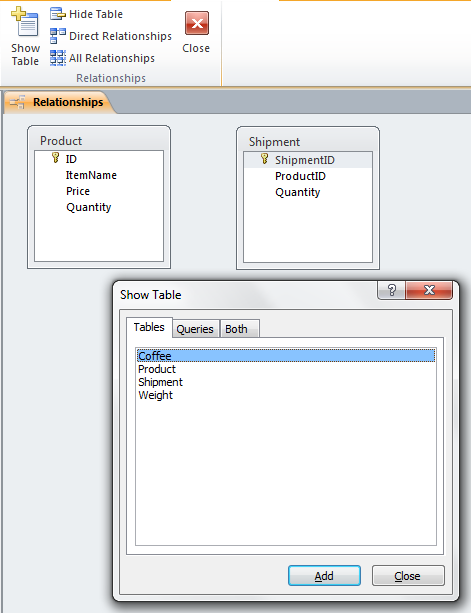This screenshot has height=613, width=471.
Task: Open the Show Table ribbon button
Action: (x=25, y=37)
